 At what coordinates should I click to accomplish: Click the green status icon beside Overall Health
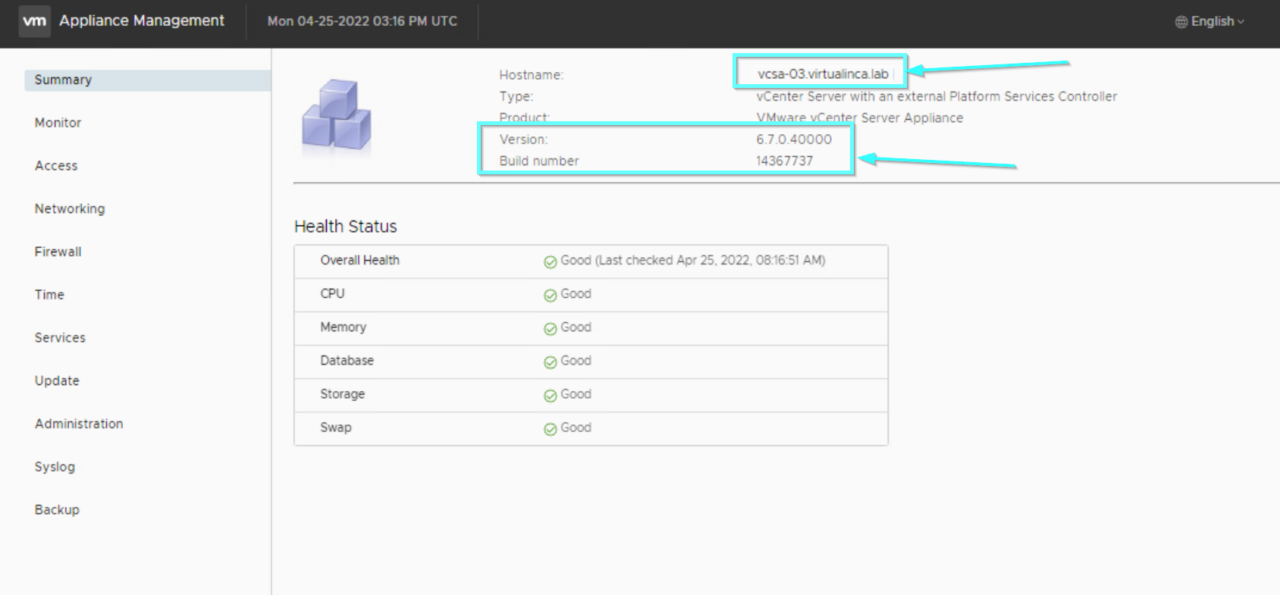(x=550, y=261)
